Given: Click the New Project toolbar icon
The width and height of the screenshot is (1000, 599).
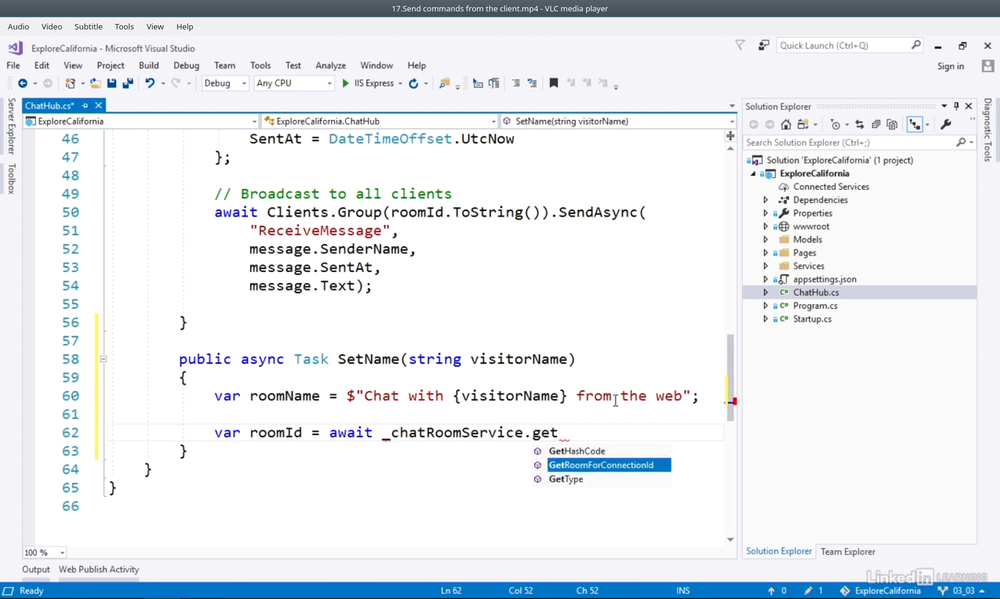Looking at the screenshot, I should pos(70,84).
